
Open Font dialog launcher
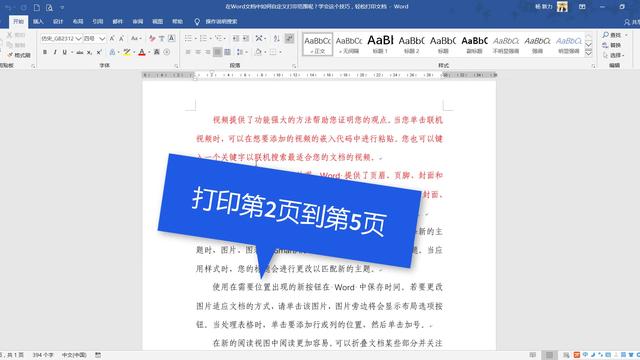[176, 66]
